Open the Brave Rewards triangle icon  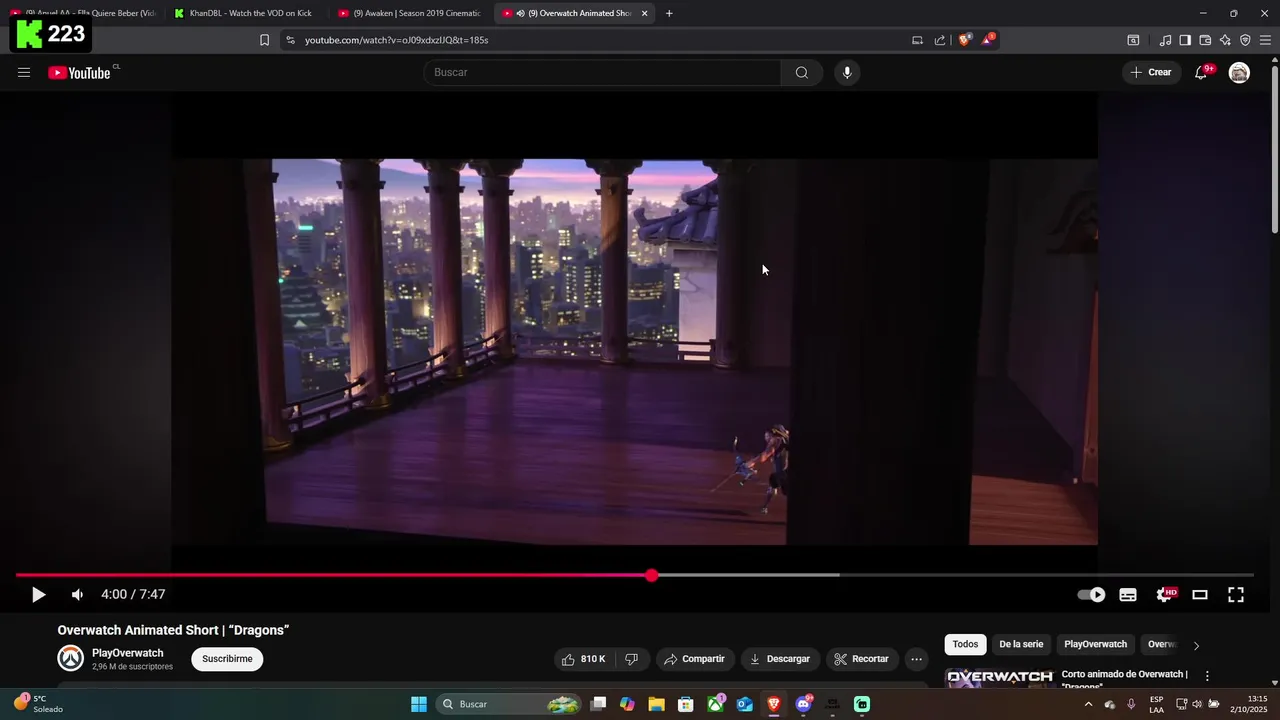[x=988, y=40]
